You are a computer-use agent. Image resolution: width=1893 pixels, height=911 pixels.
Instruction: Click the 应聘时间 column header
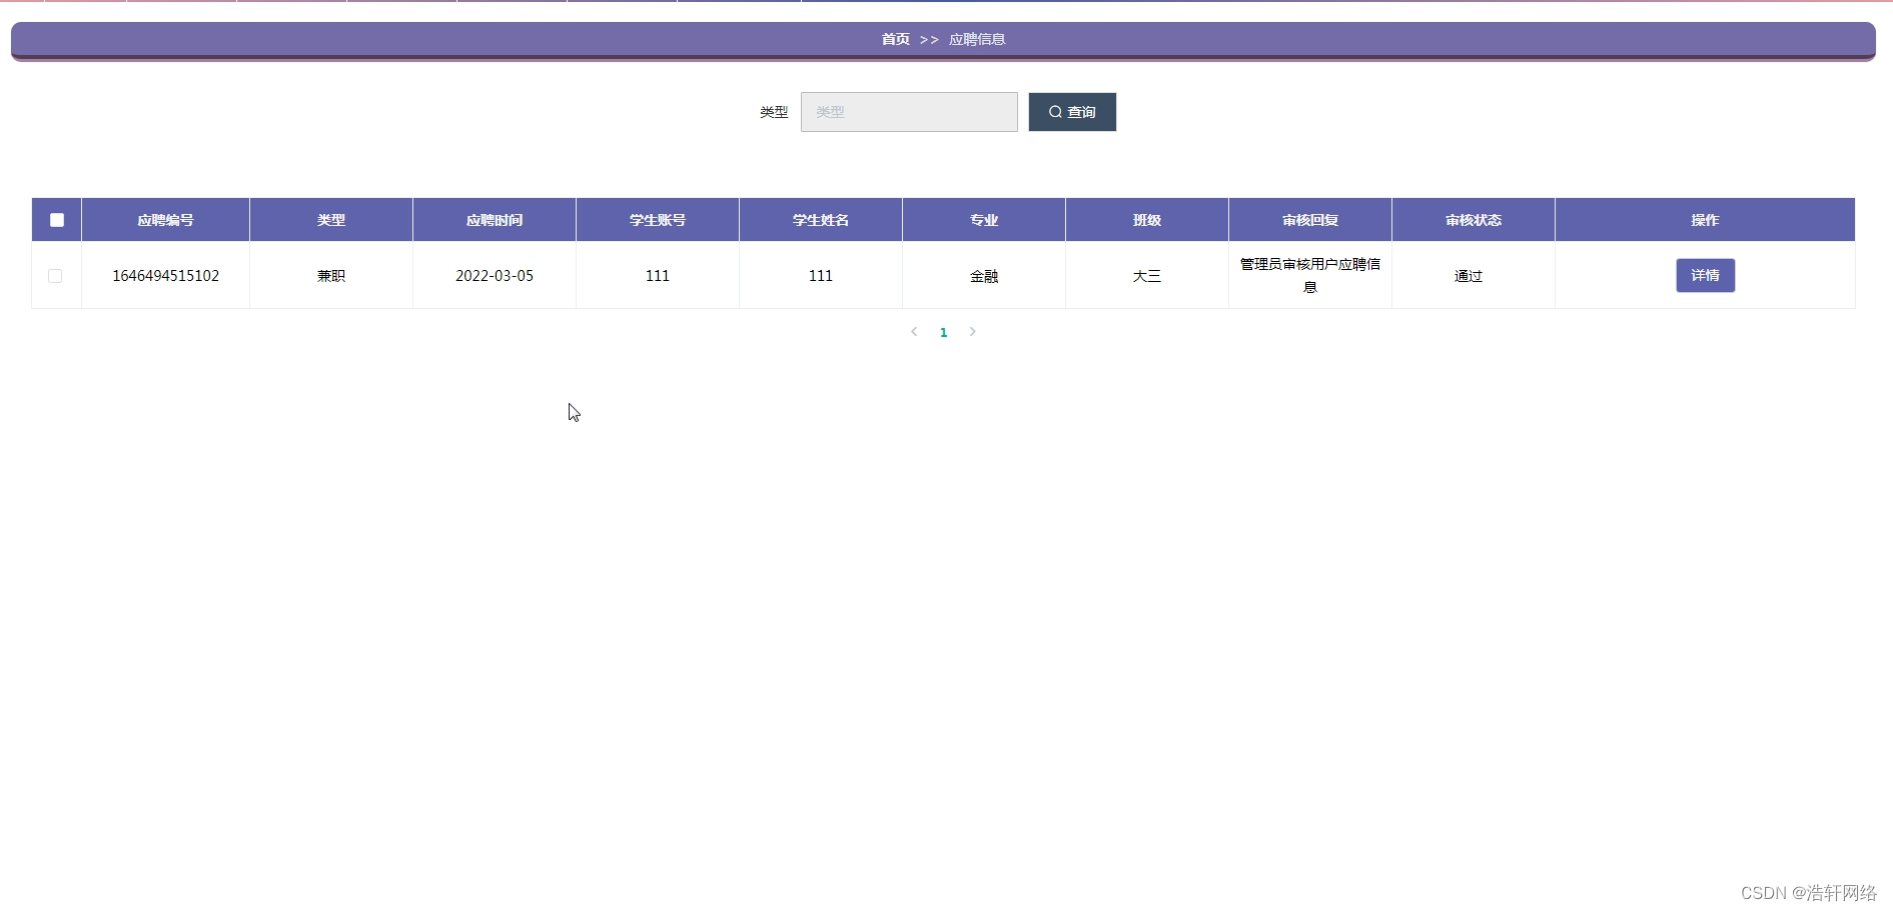(493, 219)
